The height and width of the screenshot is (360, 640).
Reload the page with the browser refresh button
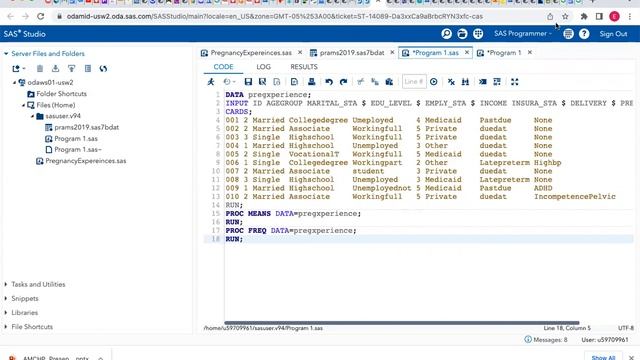[40, 16]
